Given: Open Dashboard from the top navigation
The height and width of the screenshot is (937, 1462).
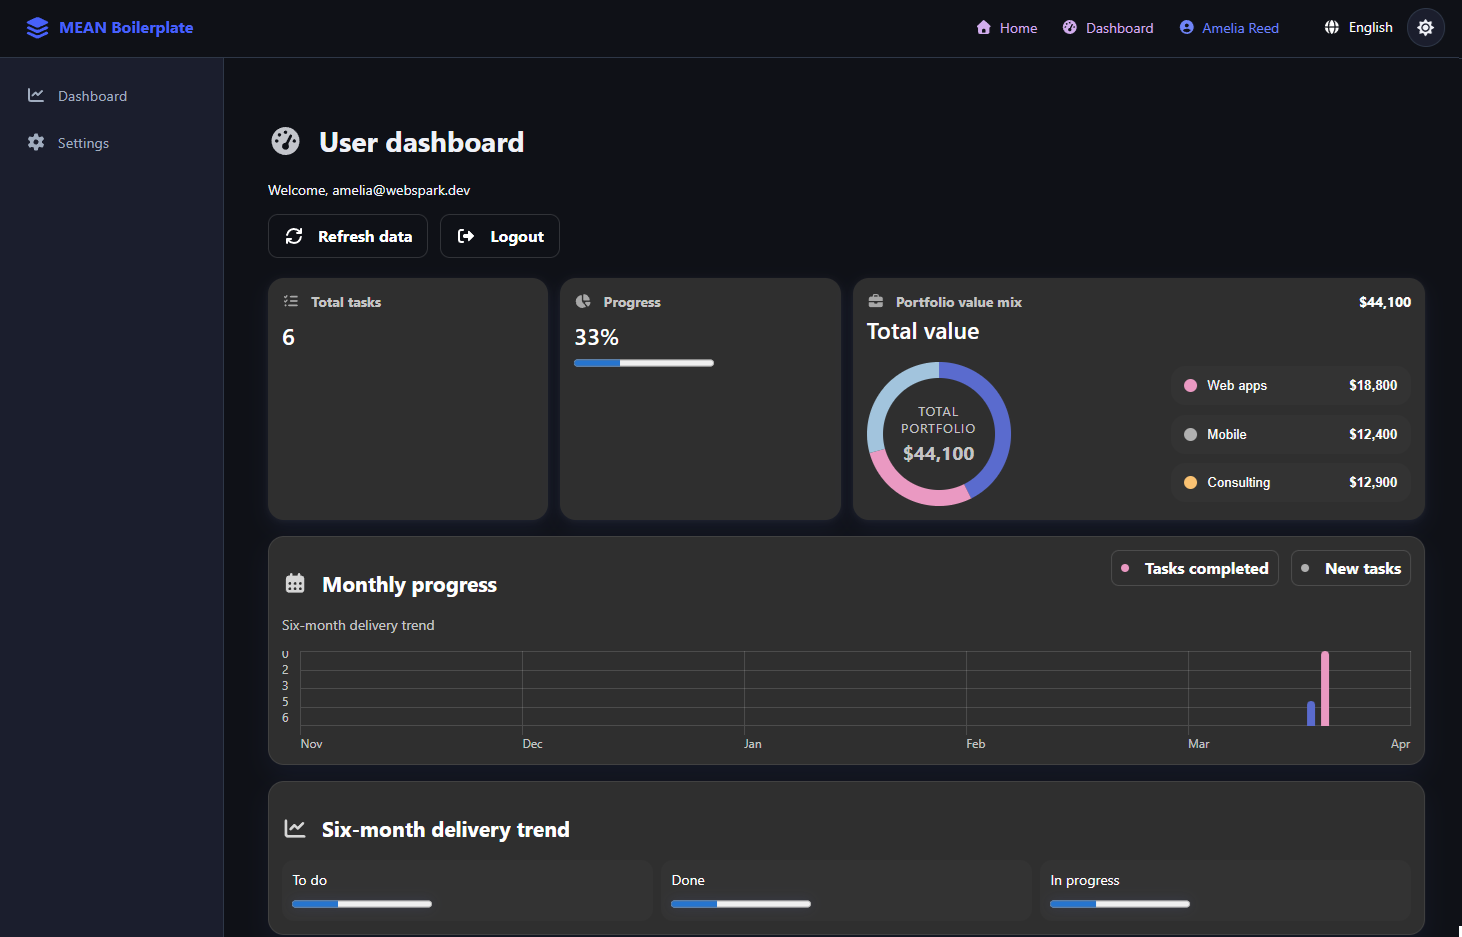Looking at the screenshot, I should 1108,28.
